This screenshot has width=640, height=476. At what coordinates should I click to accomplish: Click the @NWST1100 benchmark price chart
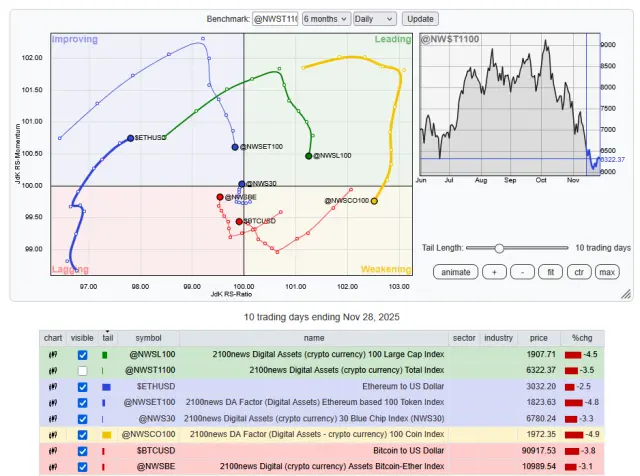tap(510, 105)
